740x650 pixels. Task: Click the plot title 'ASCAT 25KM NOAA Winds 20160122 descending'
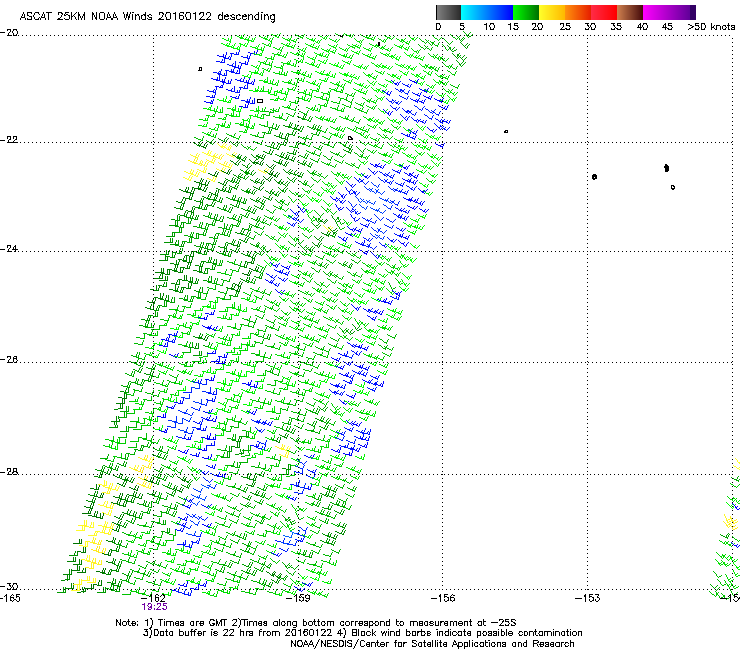pos(147,17)
